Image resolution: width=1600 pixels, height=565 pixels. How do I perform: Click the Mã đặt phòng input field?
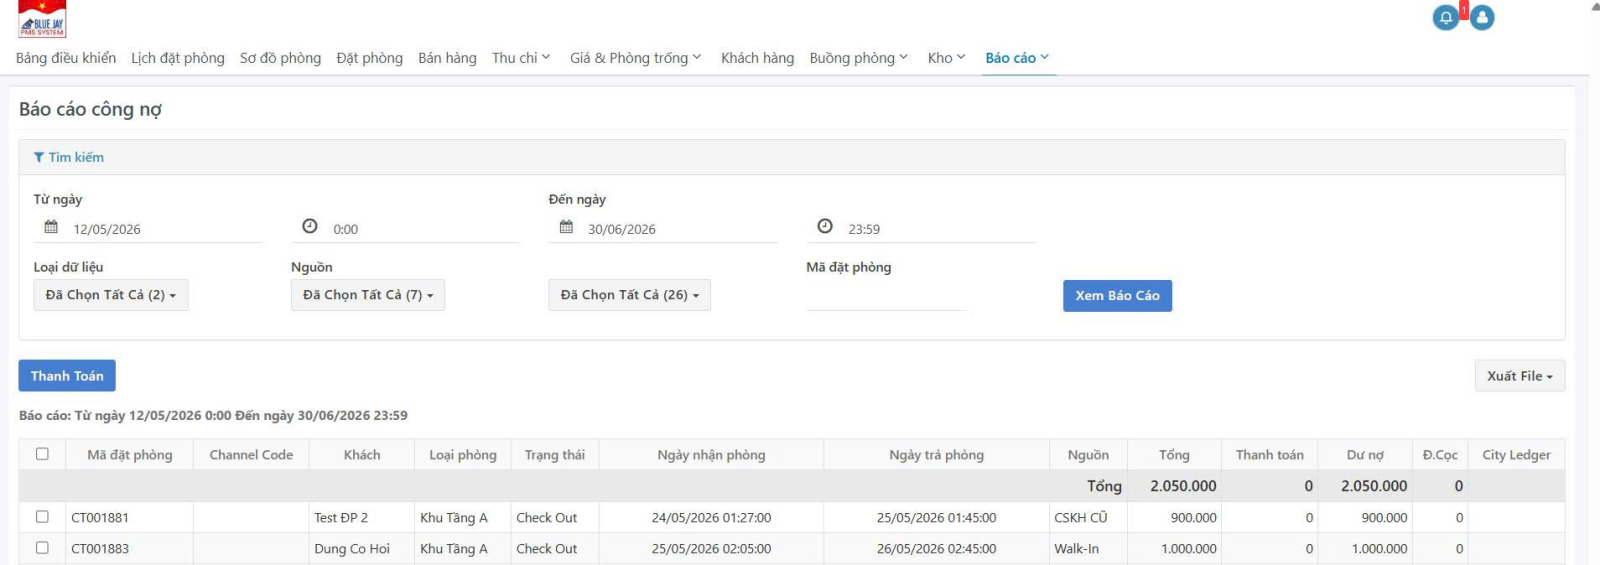(x=886, y=297)
